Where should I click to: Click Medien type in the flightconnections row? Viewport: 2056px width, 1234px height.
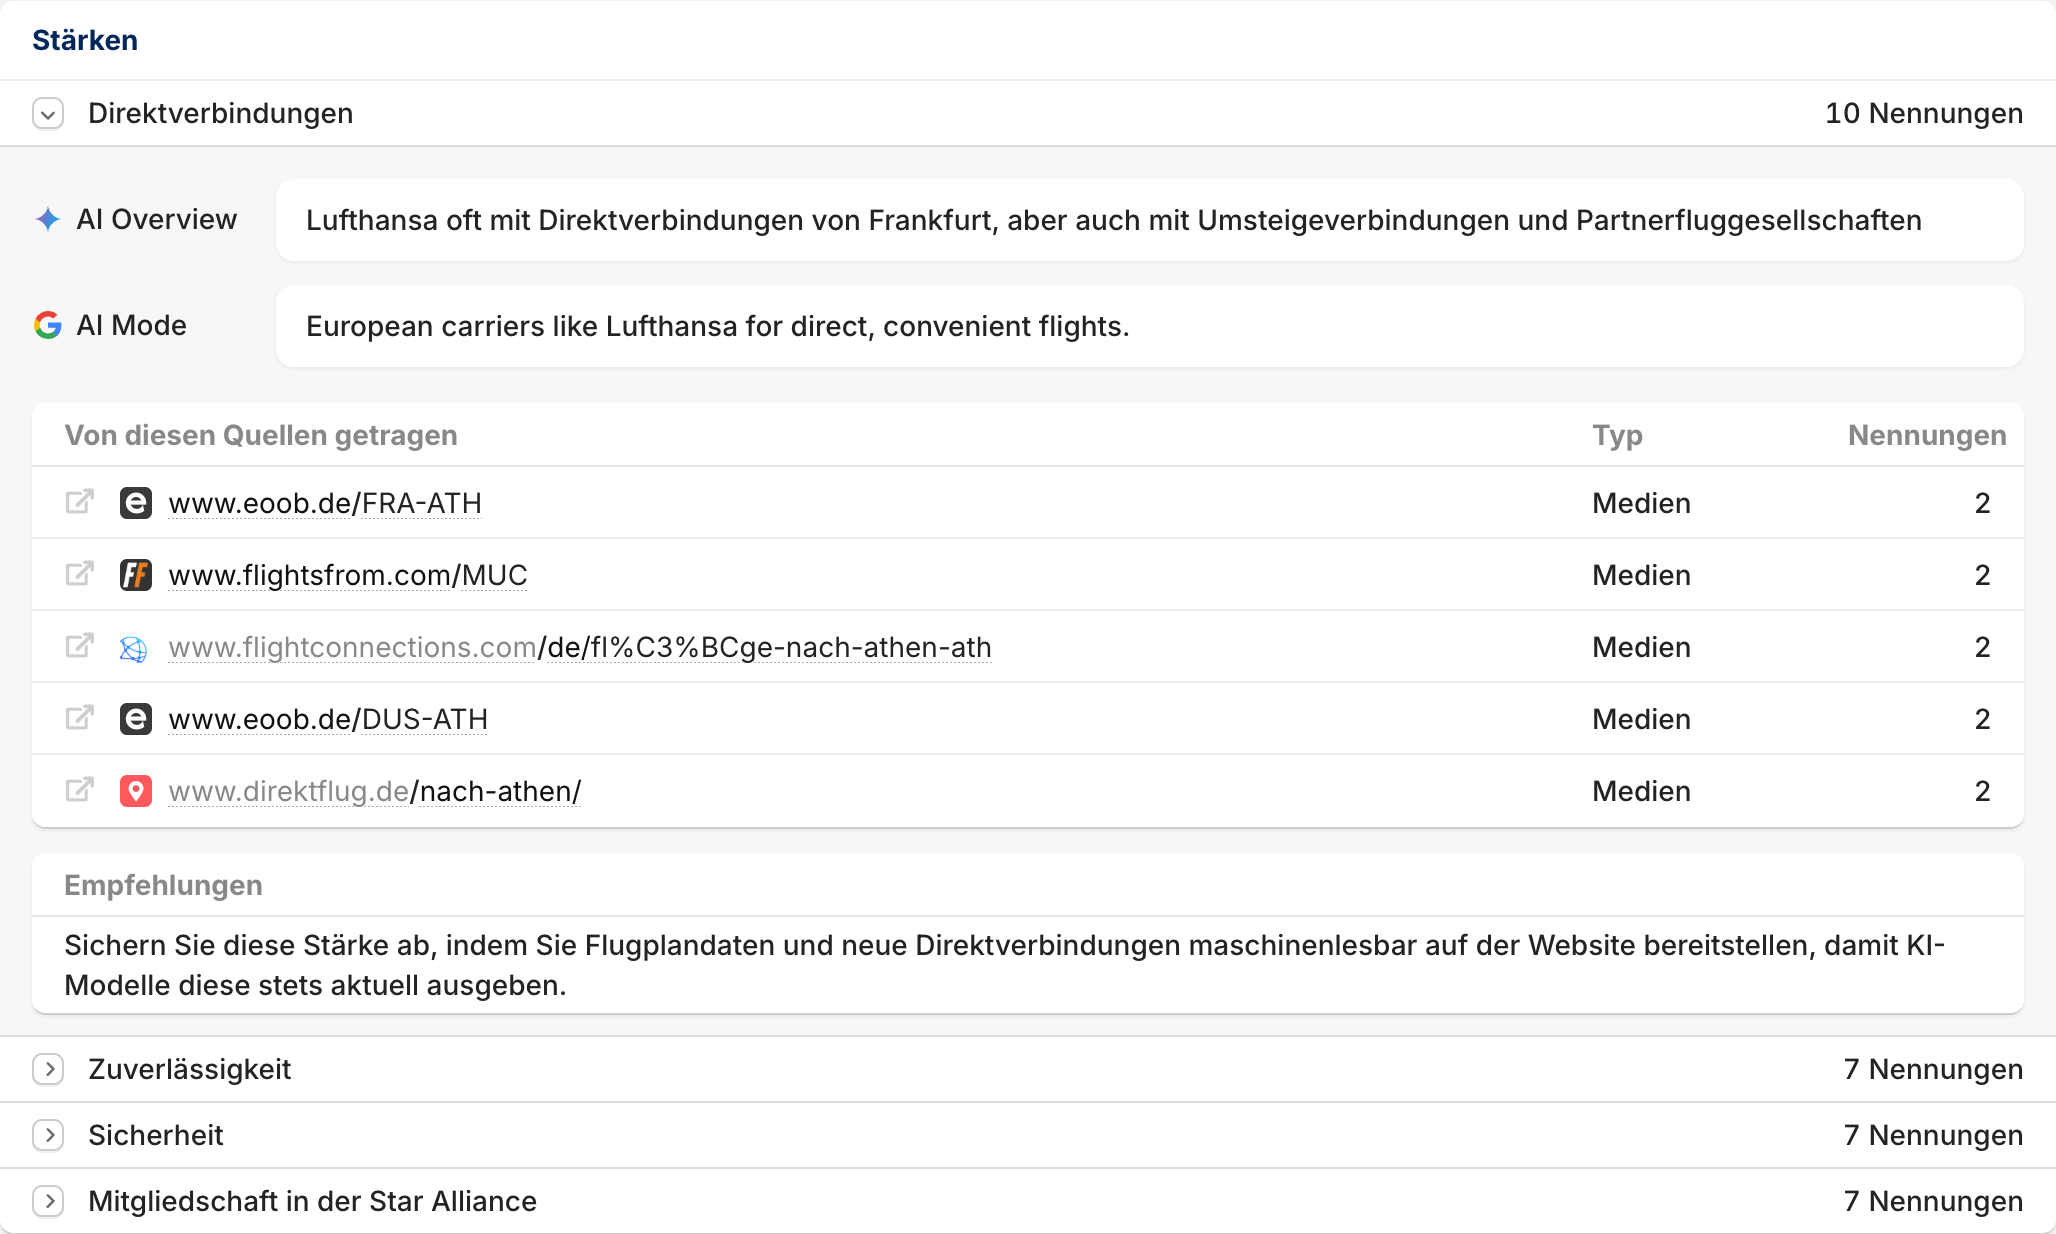(1642, 647)
